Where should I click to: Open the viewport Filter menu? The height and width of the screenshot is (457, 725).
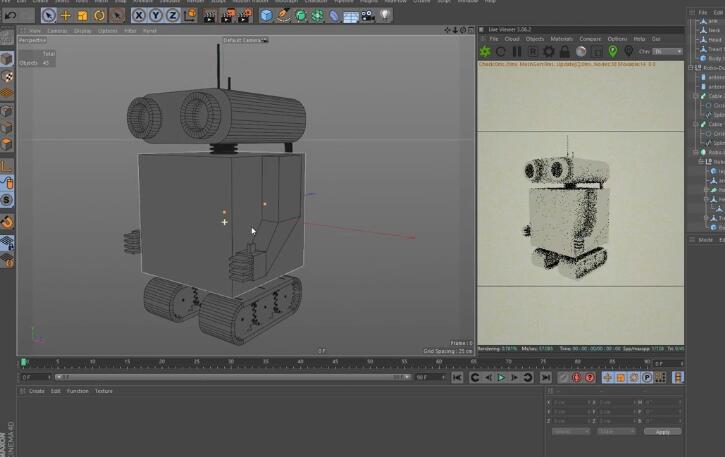[x=130, y=31]
